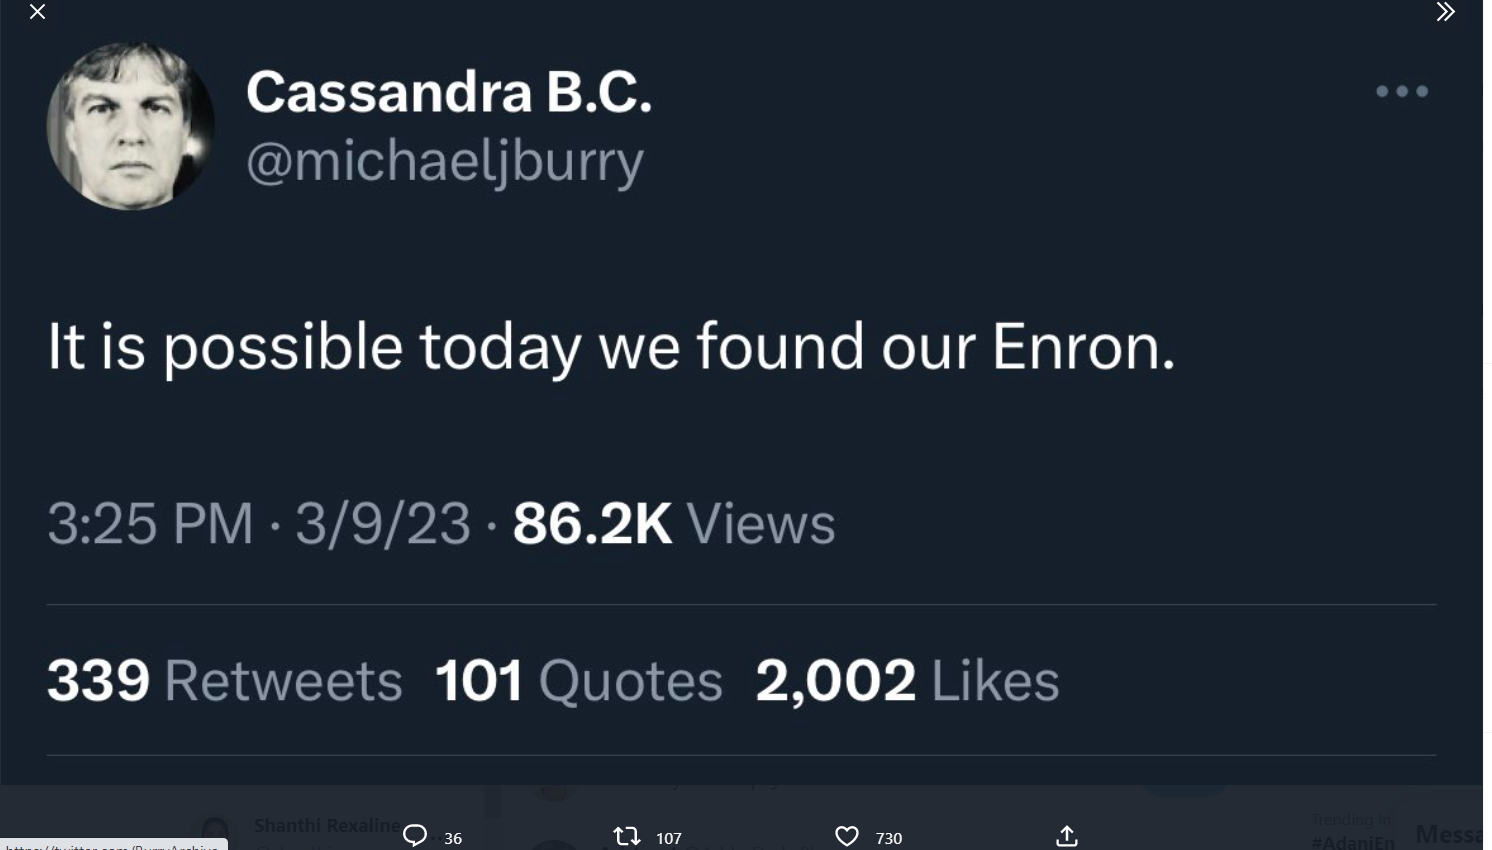
Task: Retweet using the retweet arrows icon
Action: pyautogui.click(x=627, y=836)
